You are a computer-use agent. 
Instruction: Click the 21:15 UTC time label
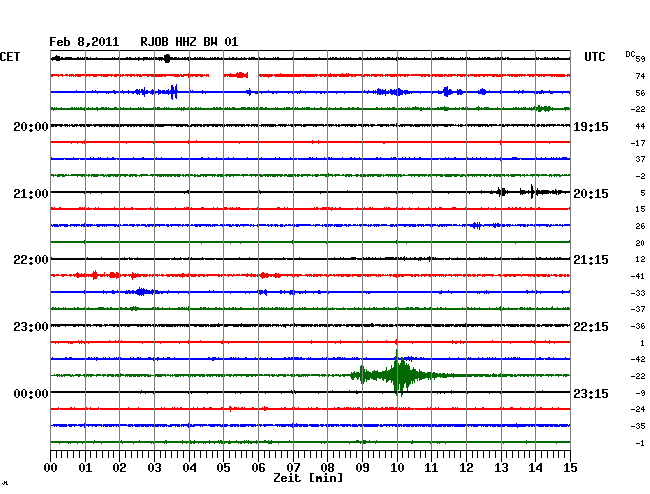click(591, 260)
